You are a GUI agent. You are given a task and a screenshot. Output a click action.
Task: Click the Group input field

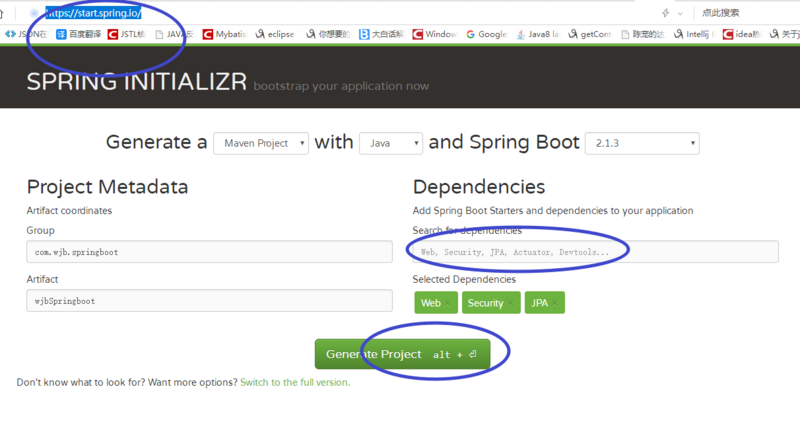(209, 252)
